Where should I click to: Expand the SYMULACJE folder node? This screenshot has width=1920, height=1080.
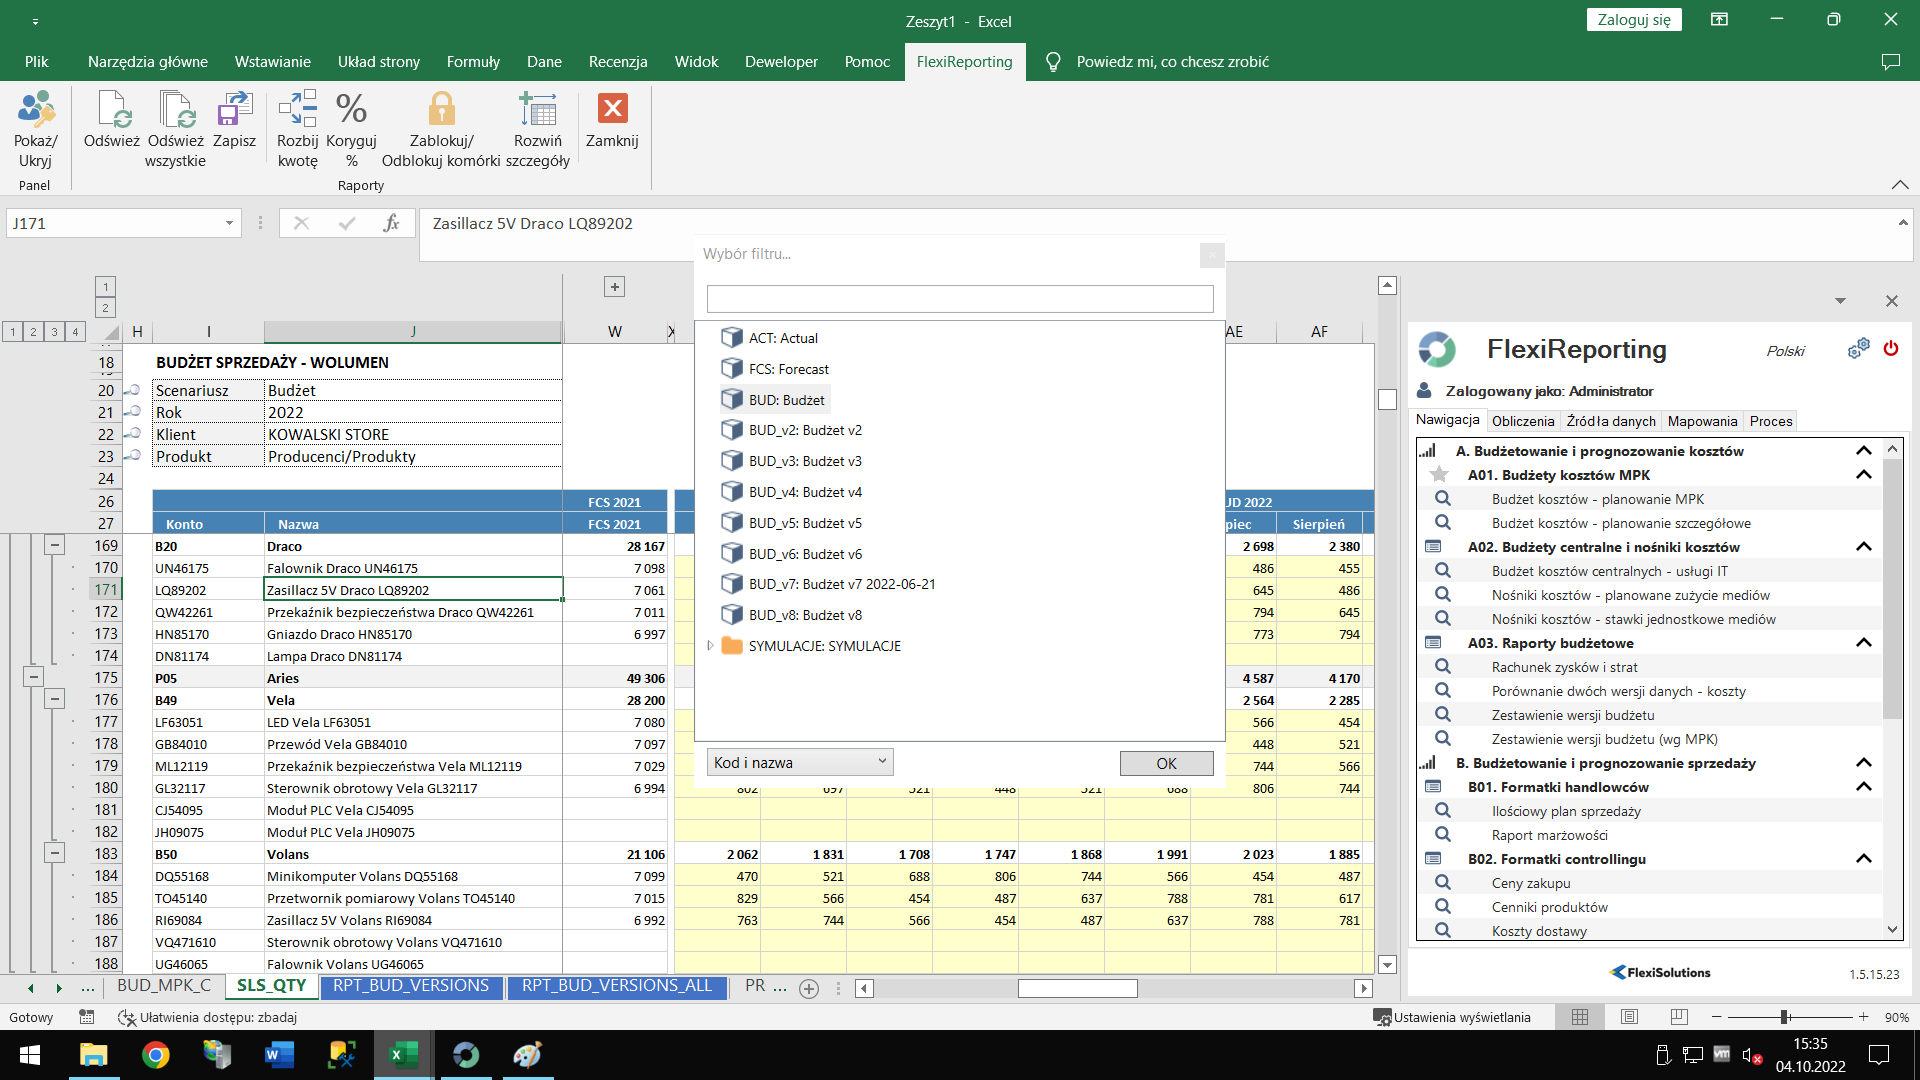710,646
